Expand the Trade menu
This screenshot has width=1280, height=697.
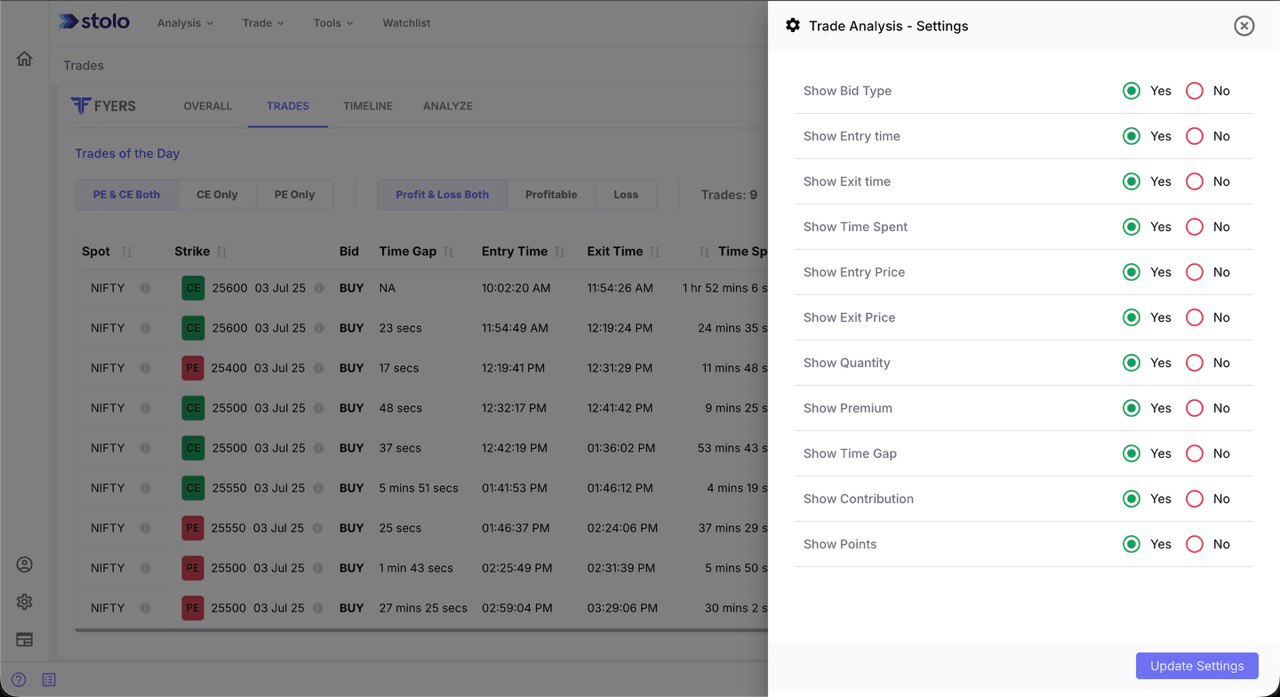(x=263, y=23)
